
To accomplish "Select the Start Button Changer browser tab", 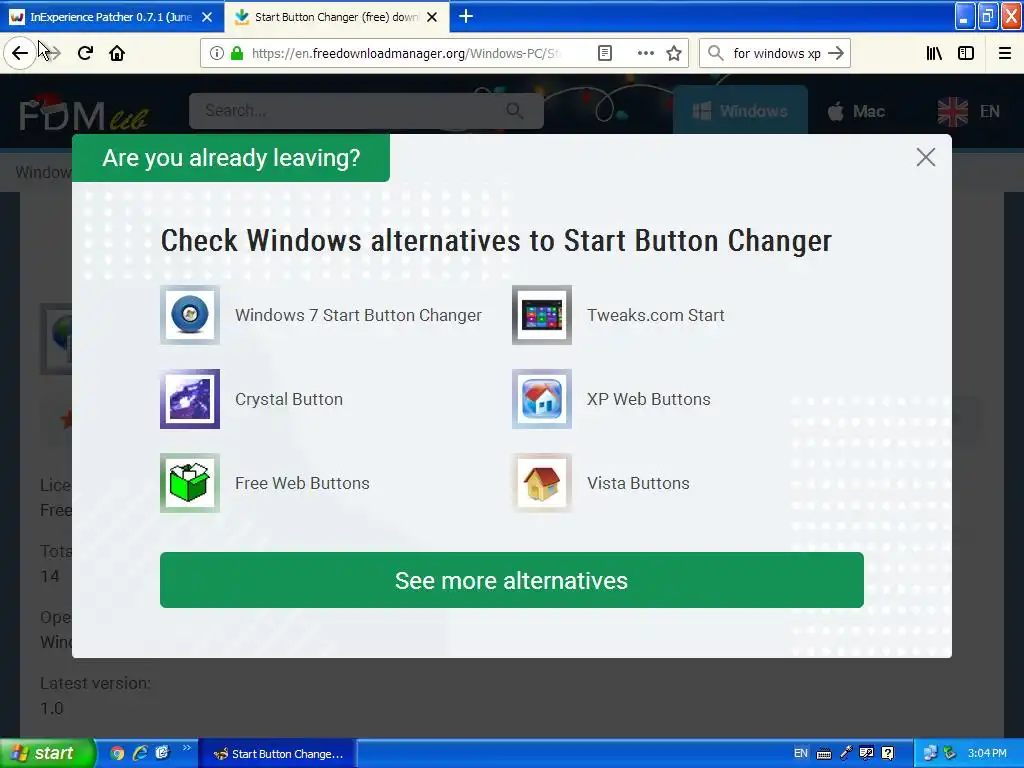I will pos(336,17).
